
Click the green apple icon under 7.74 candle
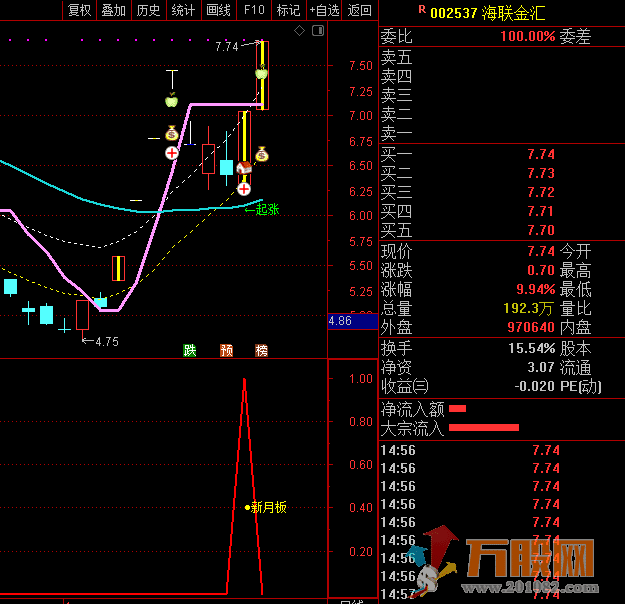261,73
